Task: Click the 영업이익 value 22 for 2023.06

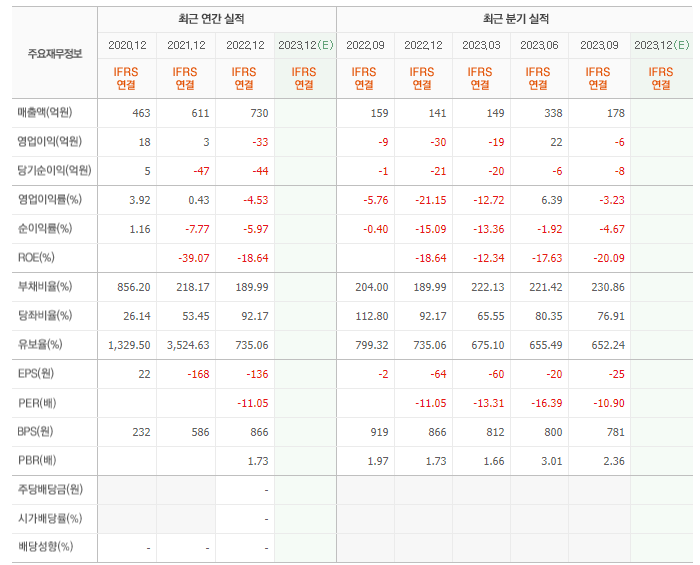Action: pos(556,142)
